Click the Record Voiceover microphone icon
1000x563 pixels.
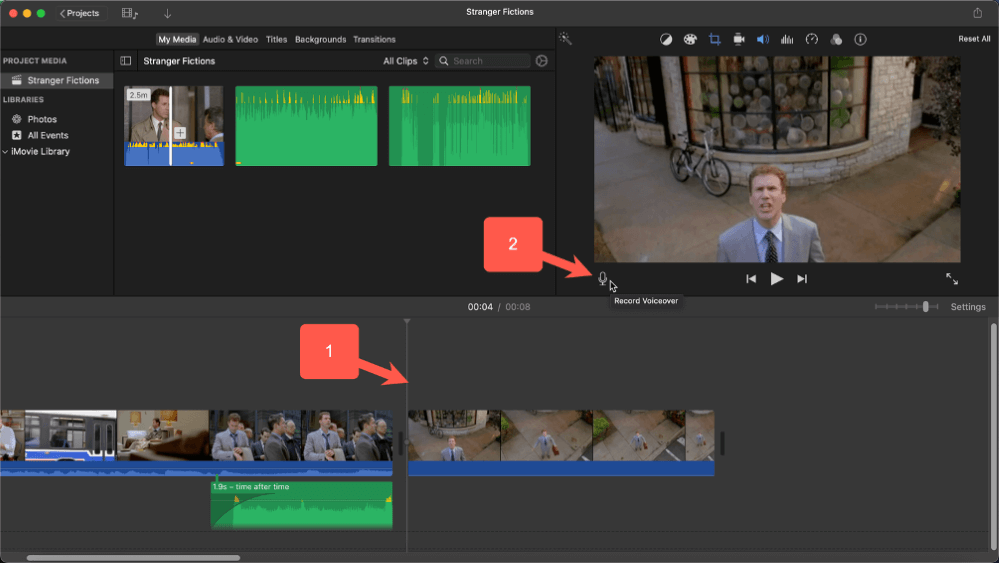602,279
